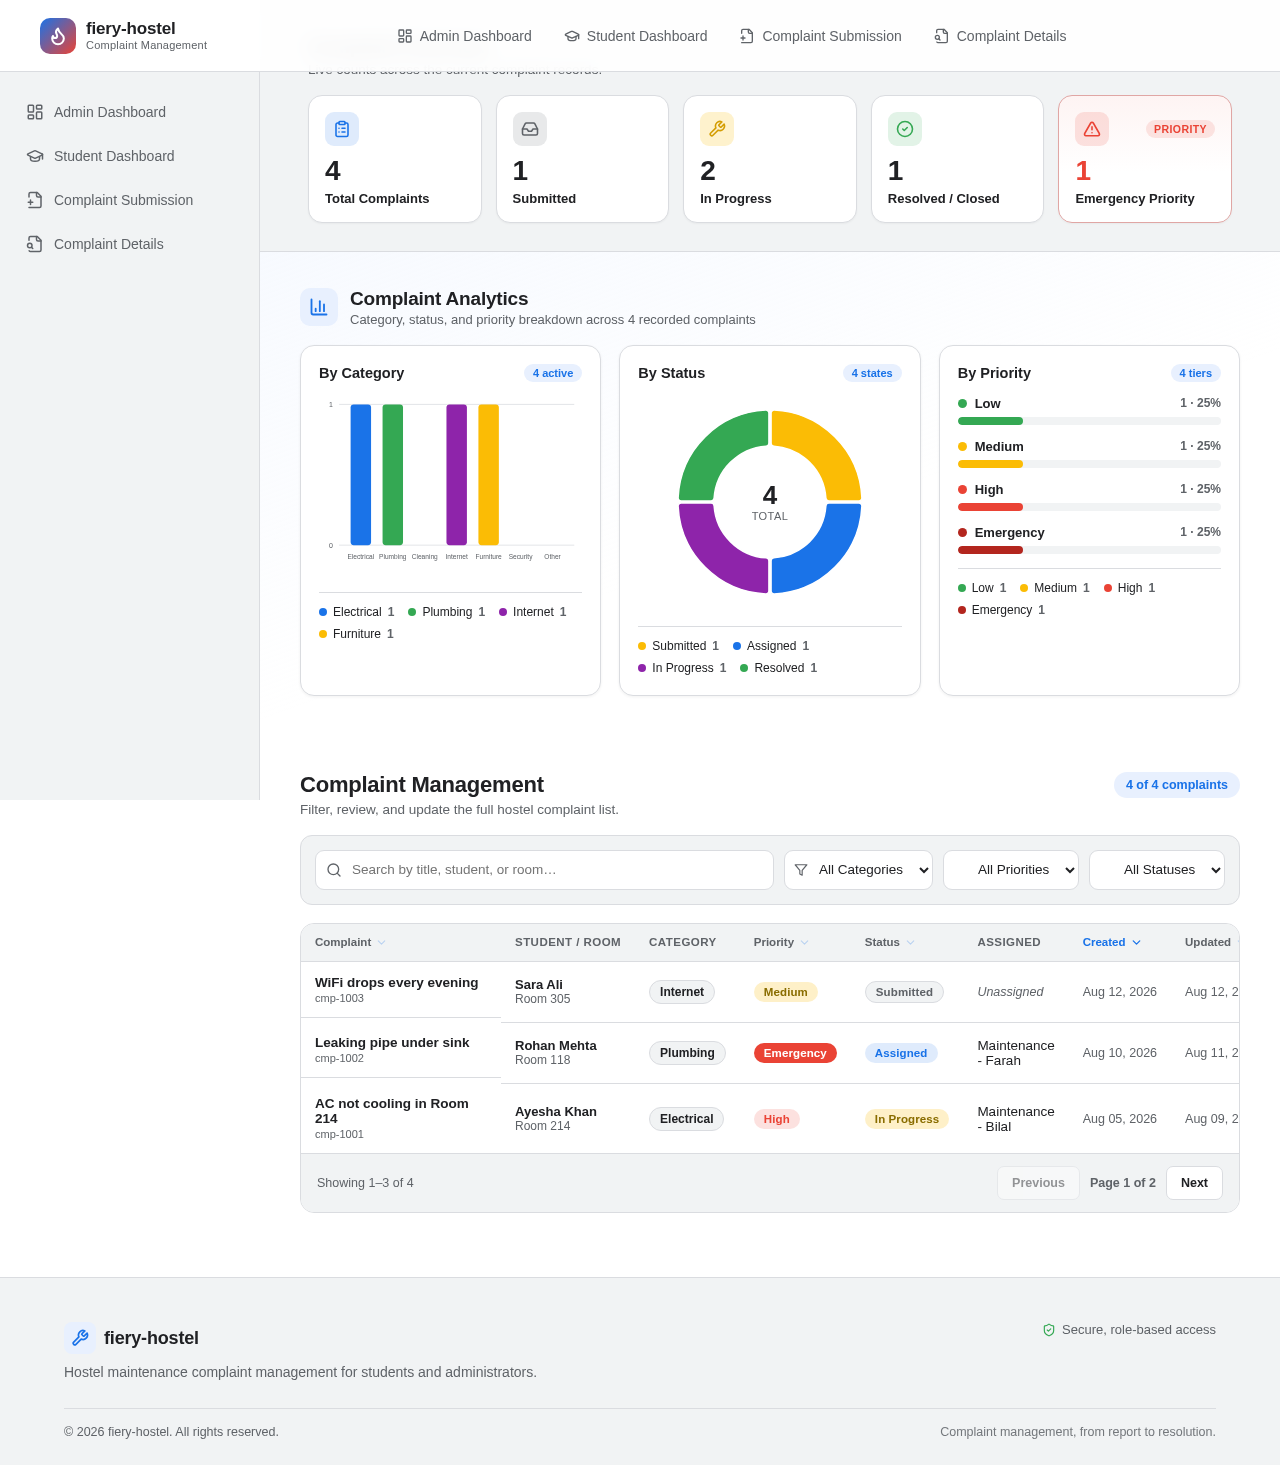Click the bar chart icon beside Complaint Analytics
Screen dimensions: 1280x1465
(x=319, y=307)
